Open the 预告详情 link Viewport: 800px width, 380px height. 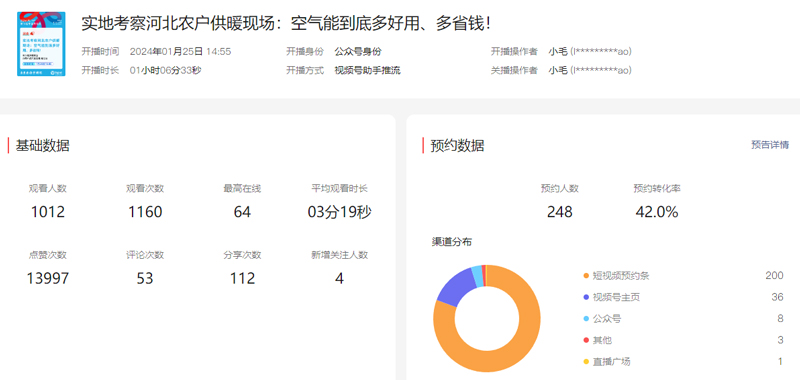pyautogui.click(x=770, y=145)
